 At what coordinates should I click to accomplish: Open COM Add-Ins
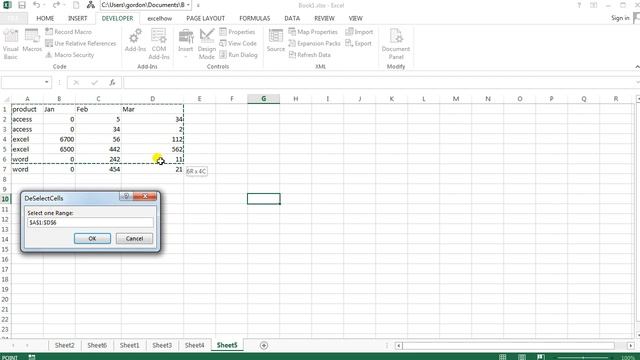[159, 44]
